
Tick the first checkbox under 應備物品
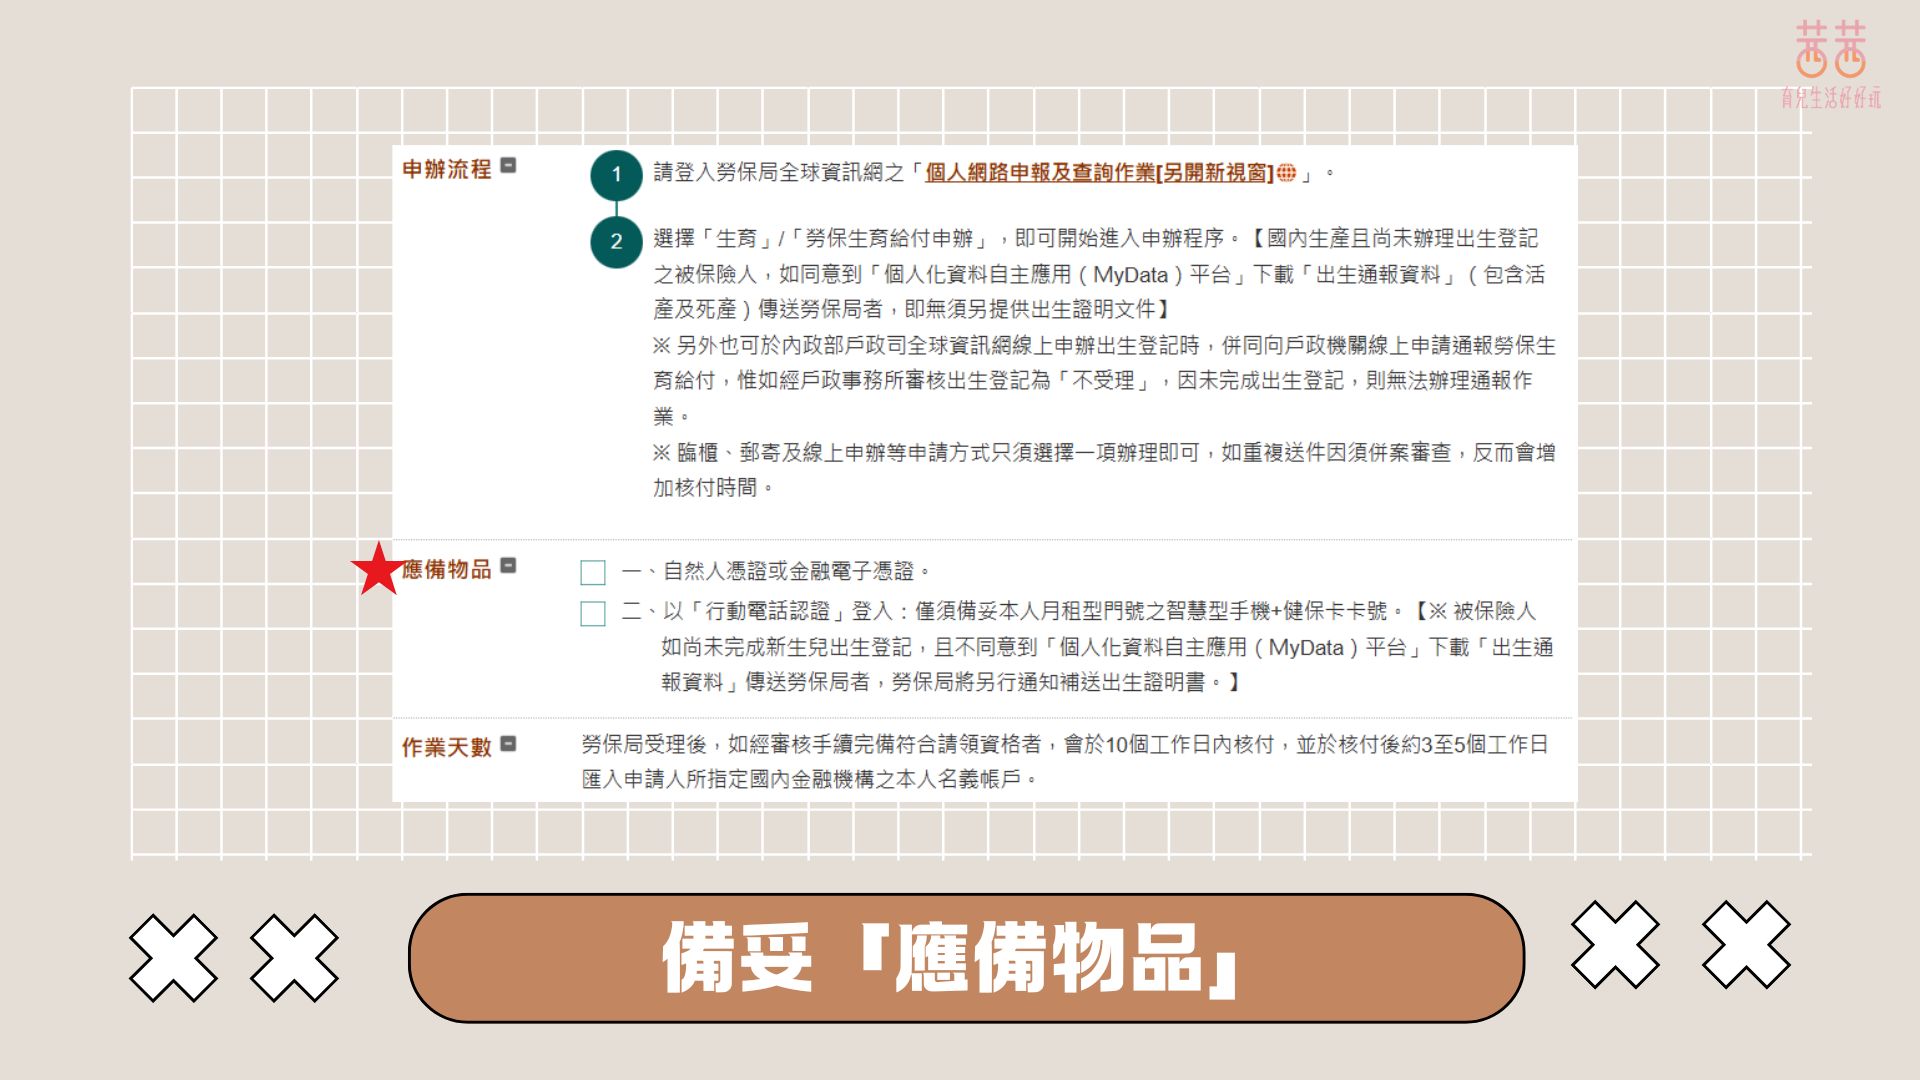coord(592,571)
